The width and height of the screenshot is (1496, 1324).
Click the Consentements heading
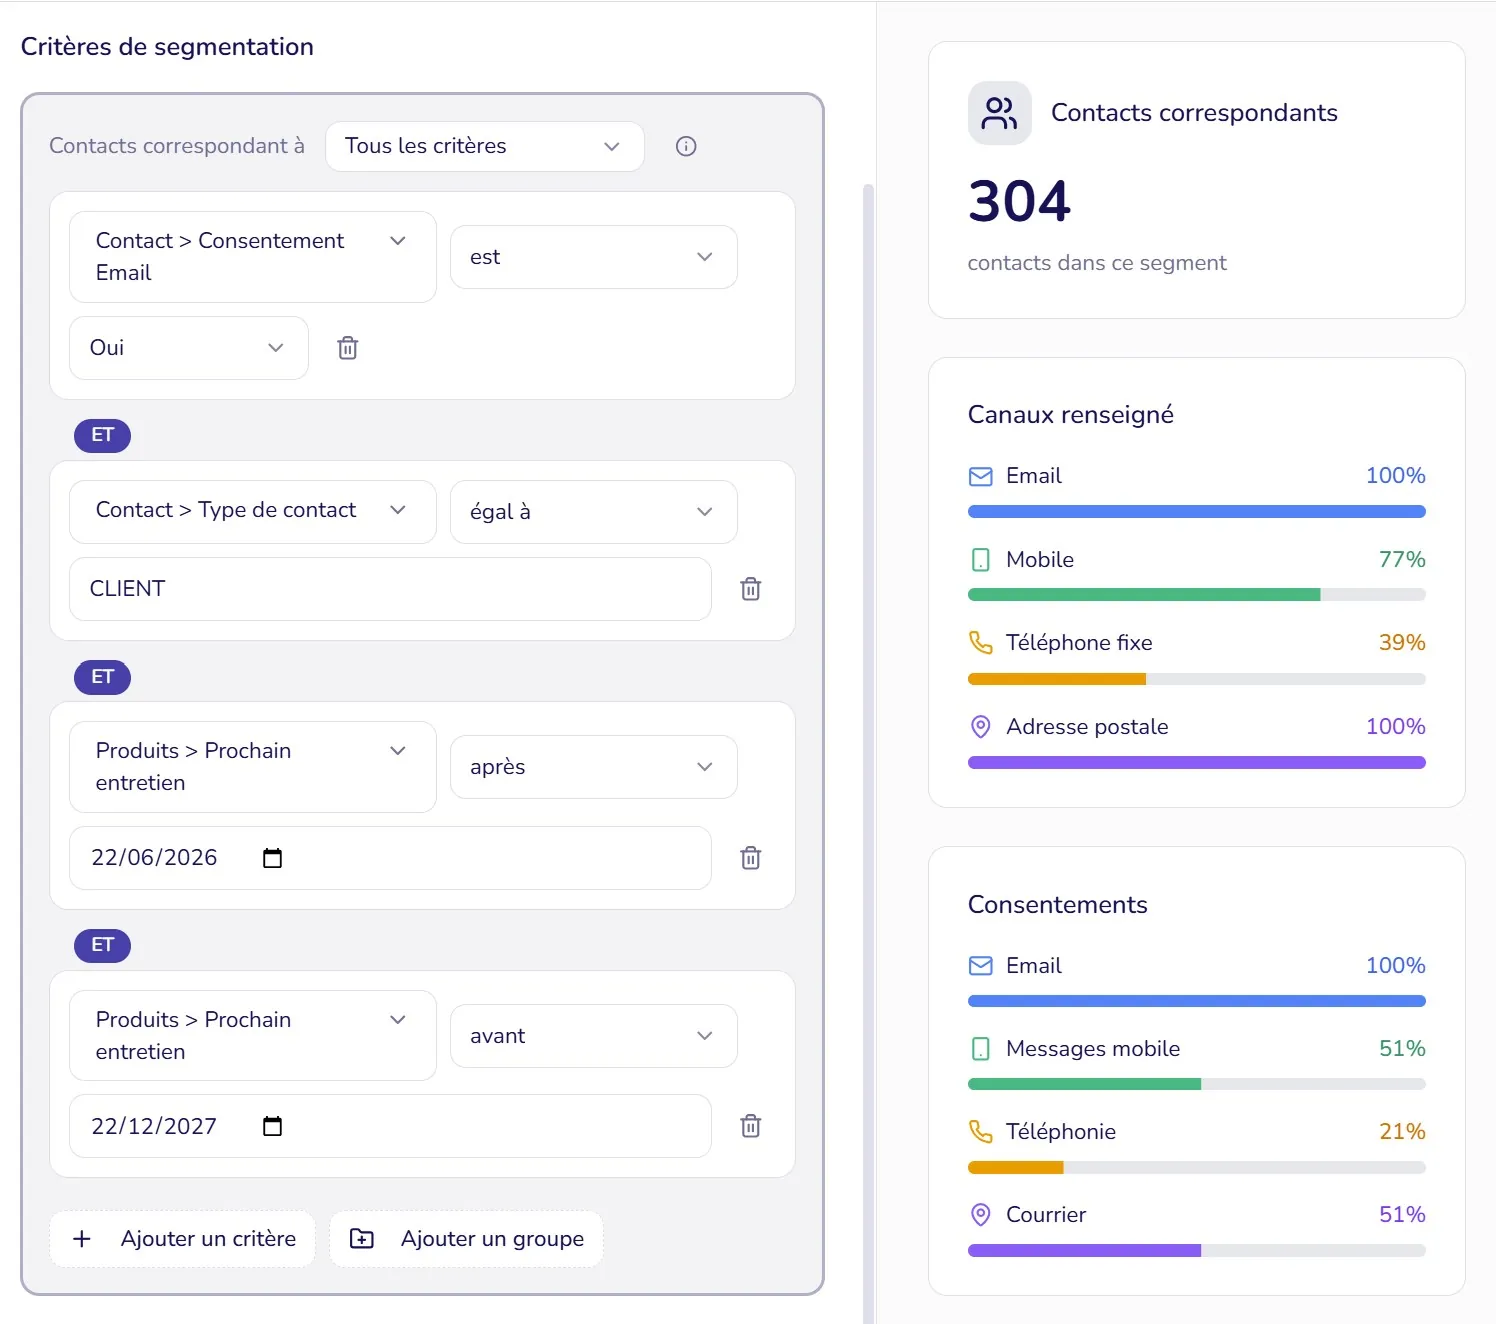[x=1058, y=905]
